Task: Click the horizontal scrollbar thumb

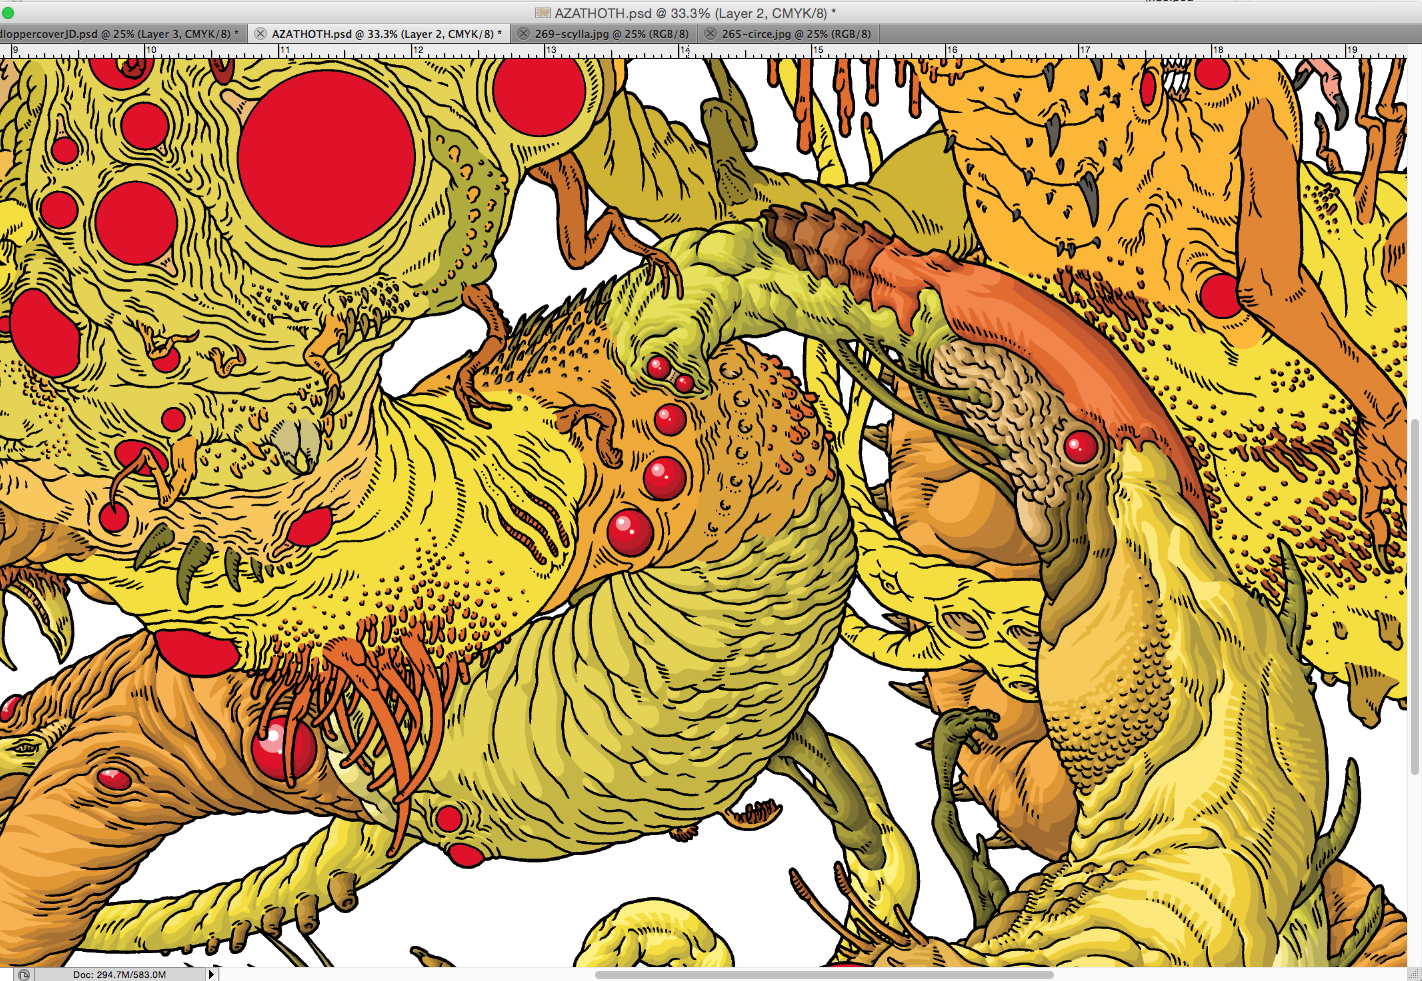Action: [x=824, y=974]
